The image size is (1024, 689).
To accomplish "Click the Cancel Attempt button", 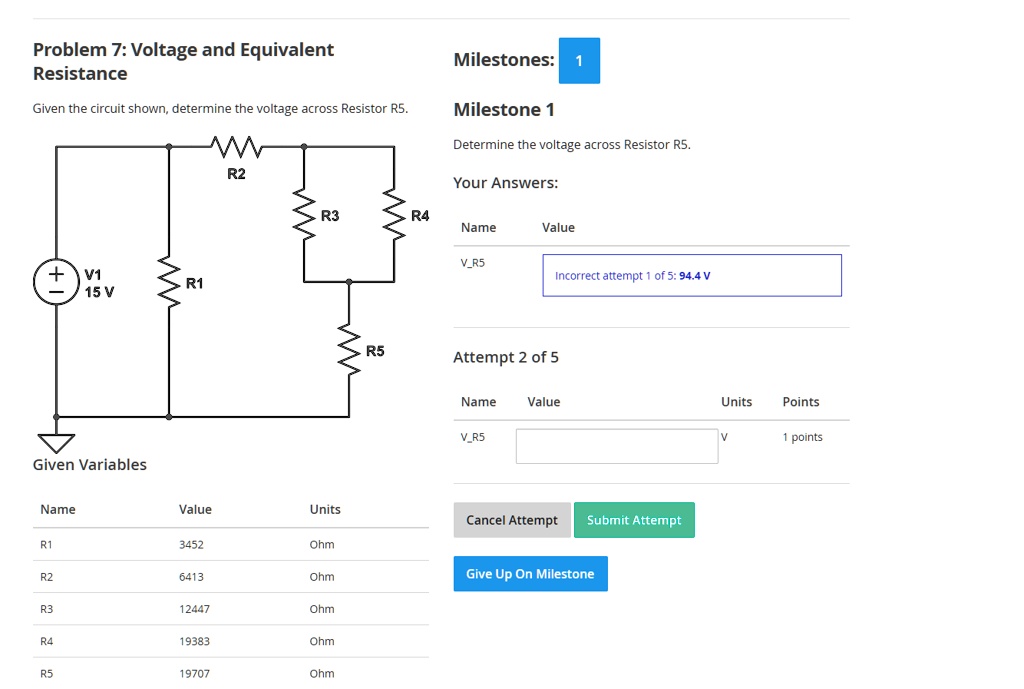I will click(x=511, y=520).
